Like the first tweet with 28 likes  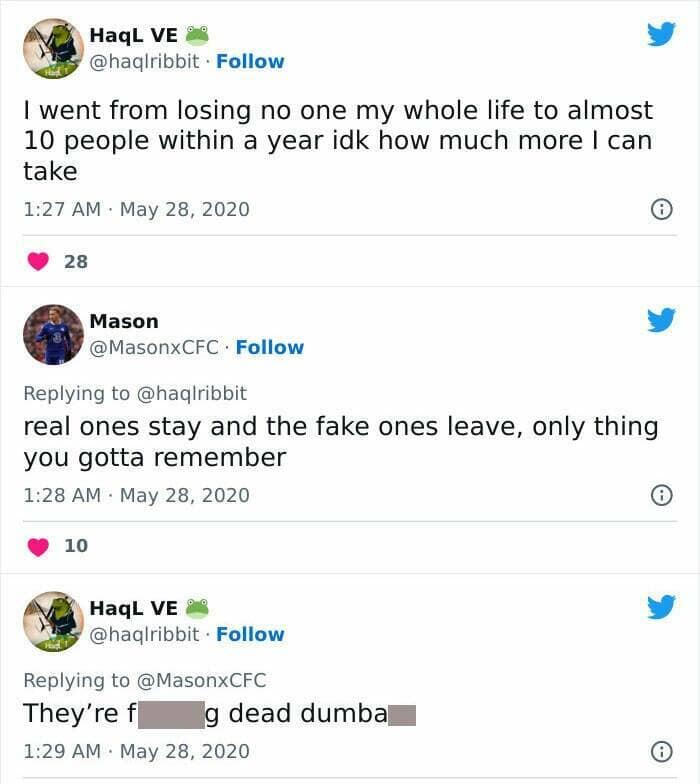pyautogui.click(x=38, y=261)
